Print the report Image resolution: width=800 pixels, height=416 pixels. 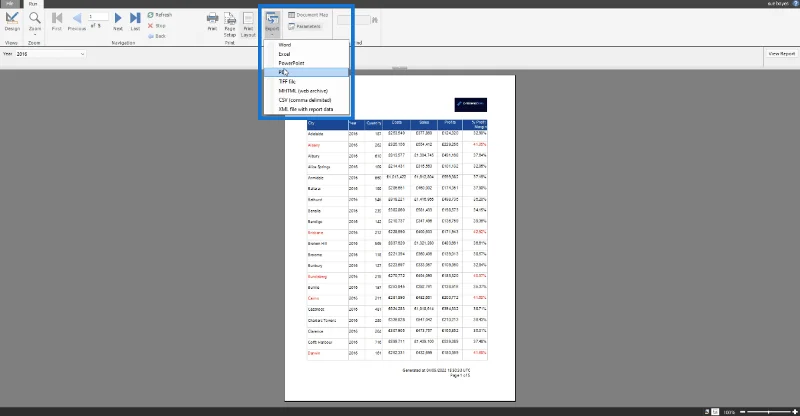[x=212, y=21]
